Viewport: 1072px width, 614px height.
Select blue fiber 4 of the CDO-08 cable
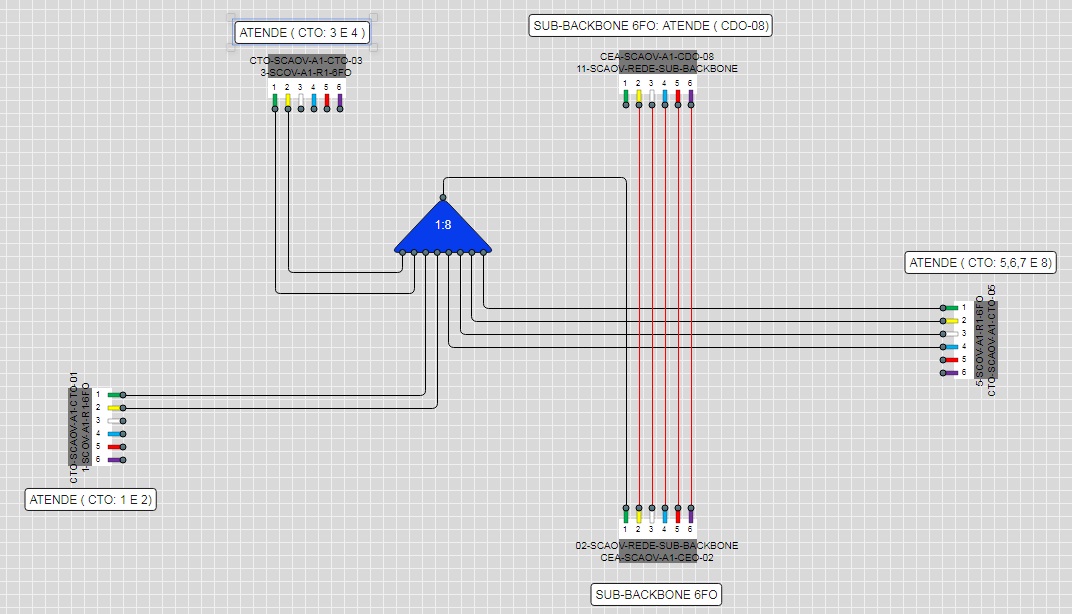665,96
